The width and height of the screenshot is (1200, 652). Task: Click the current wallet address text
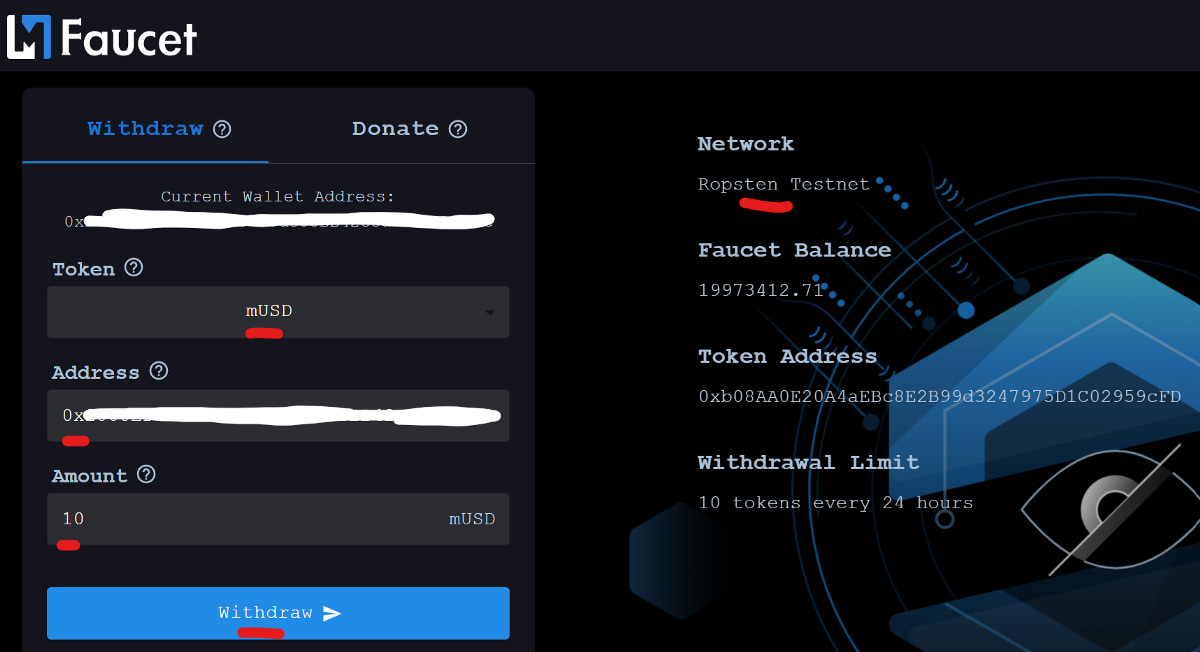coord(278,221)
